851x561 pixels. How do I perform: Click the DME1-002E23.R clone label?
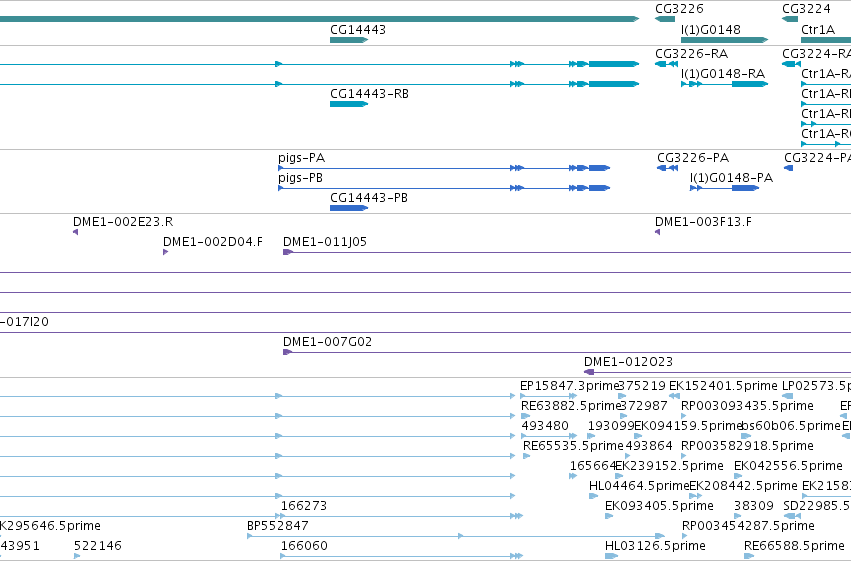123,222
